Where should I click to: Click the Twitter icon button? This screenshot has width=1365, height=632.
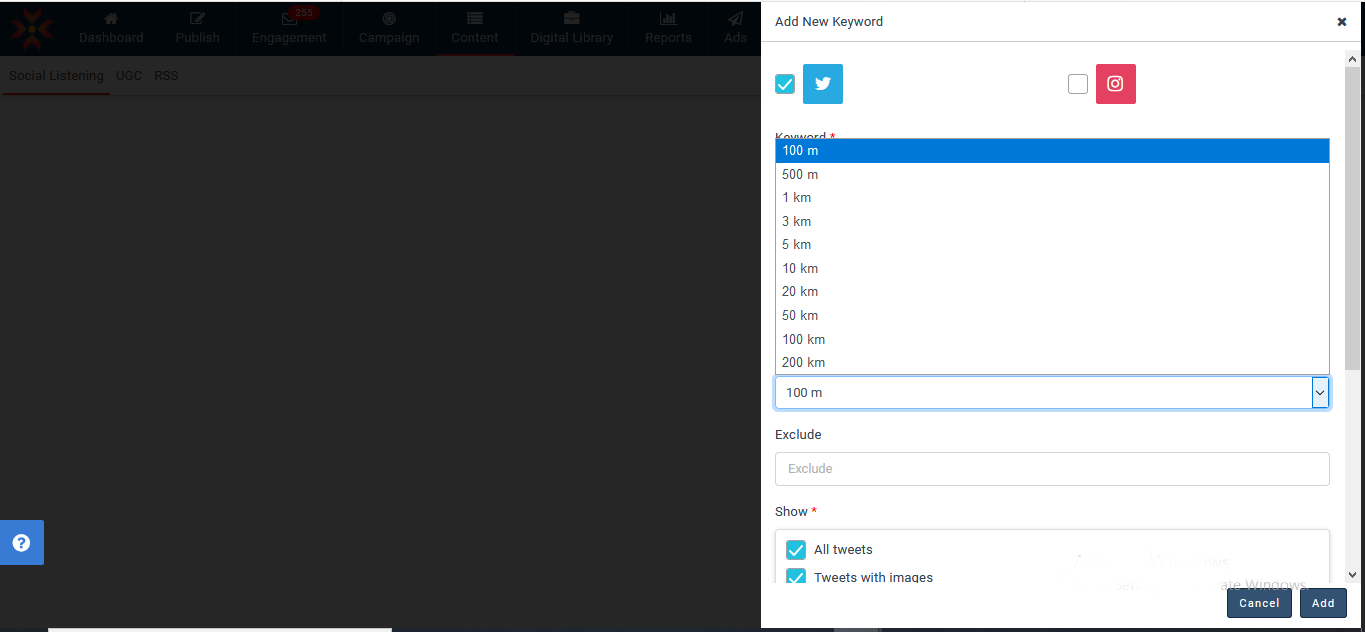(822, 84)
